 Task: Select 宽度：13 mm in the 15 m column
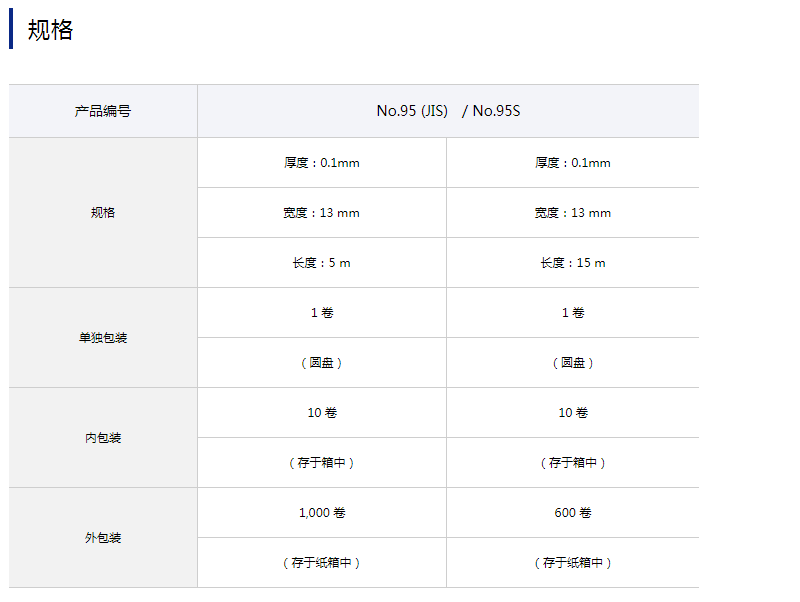pyautogui.click(x=573, y=213)
